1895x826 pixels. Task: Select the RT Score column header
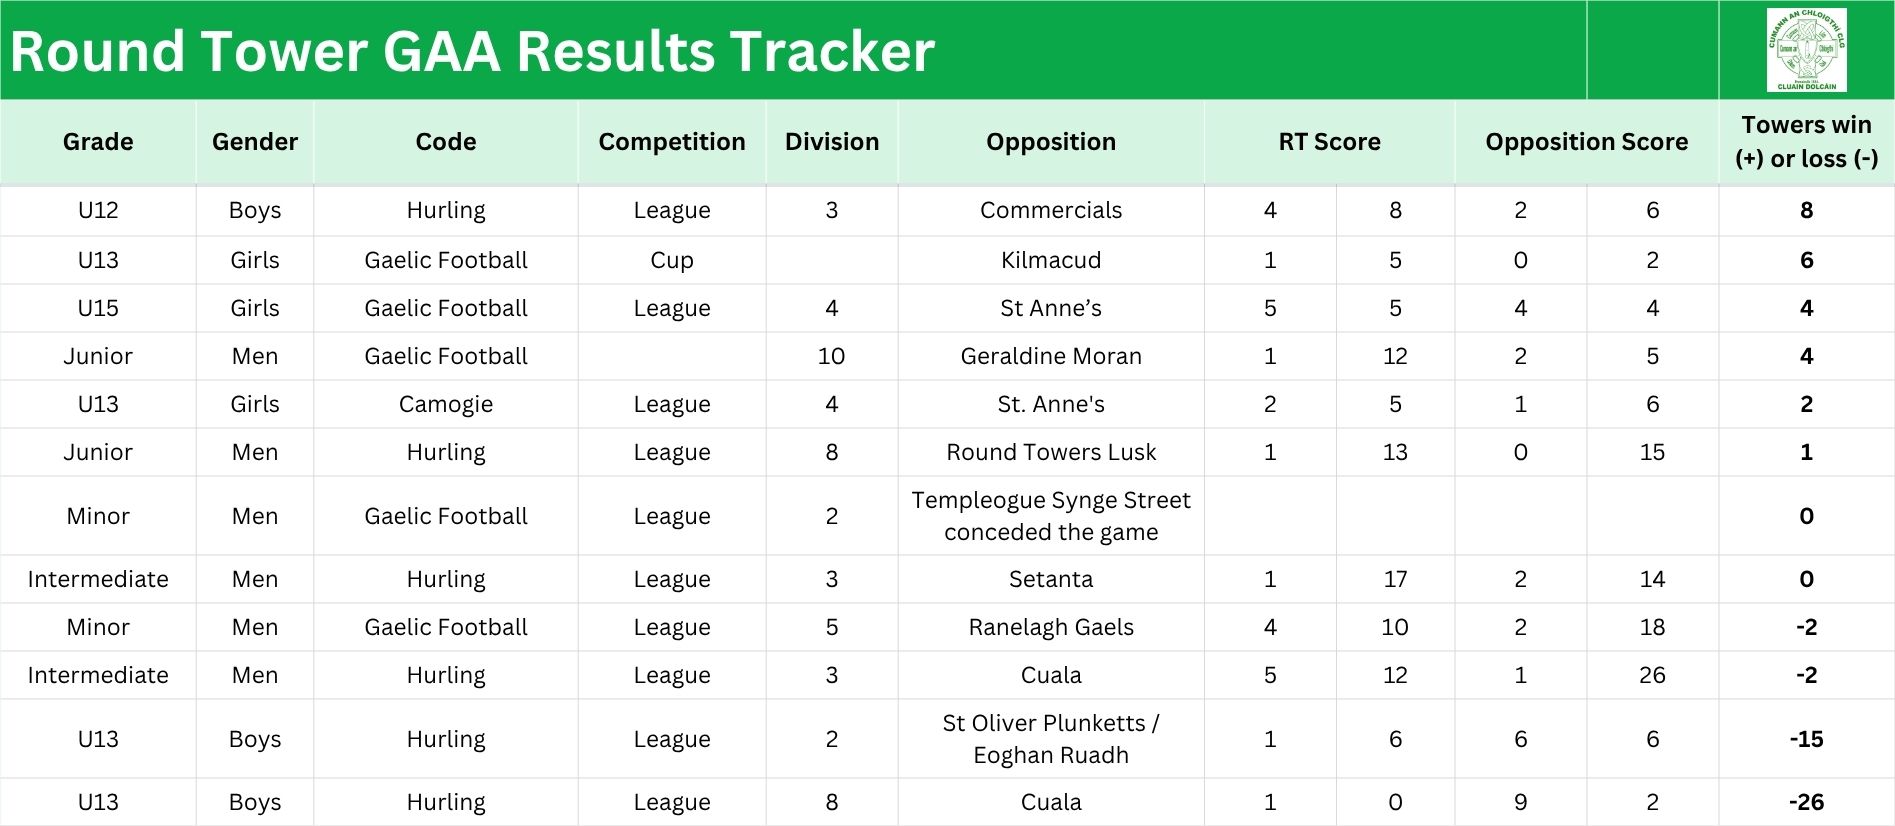[x=1329, y=142]
